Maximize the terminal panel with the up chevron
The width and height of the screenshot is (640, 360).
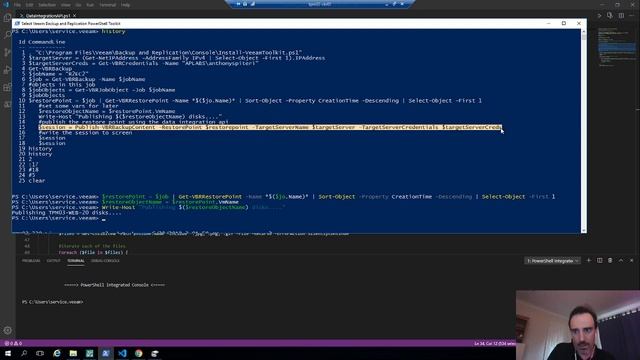pyautogui.click(x=621, y=260)
